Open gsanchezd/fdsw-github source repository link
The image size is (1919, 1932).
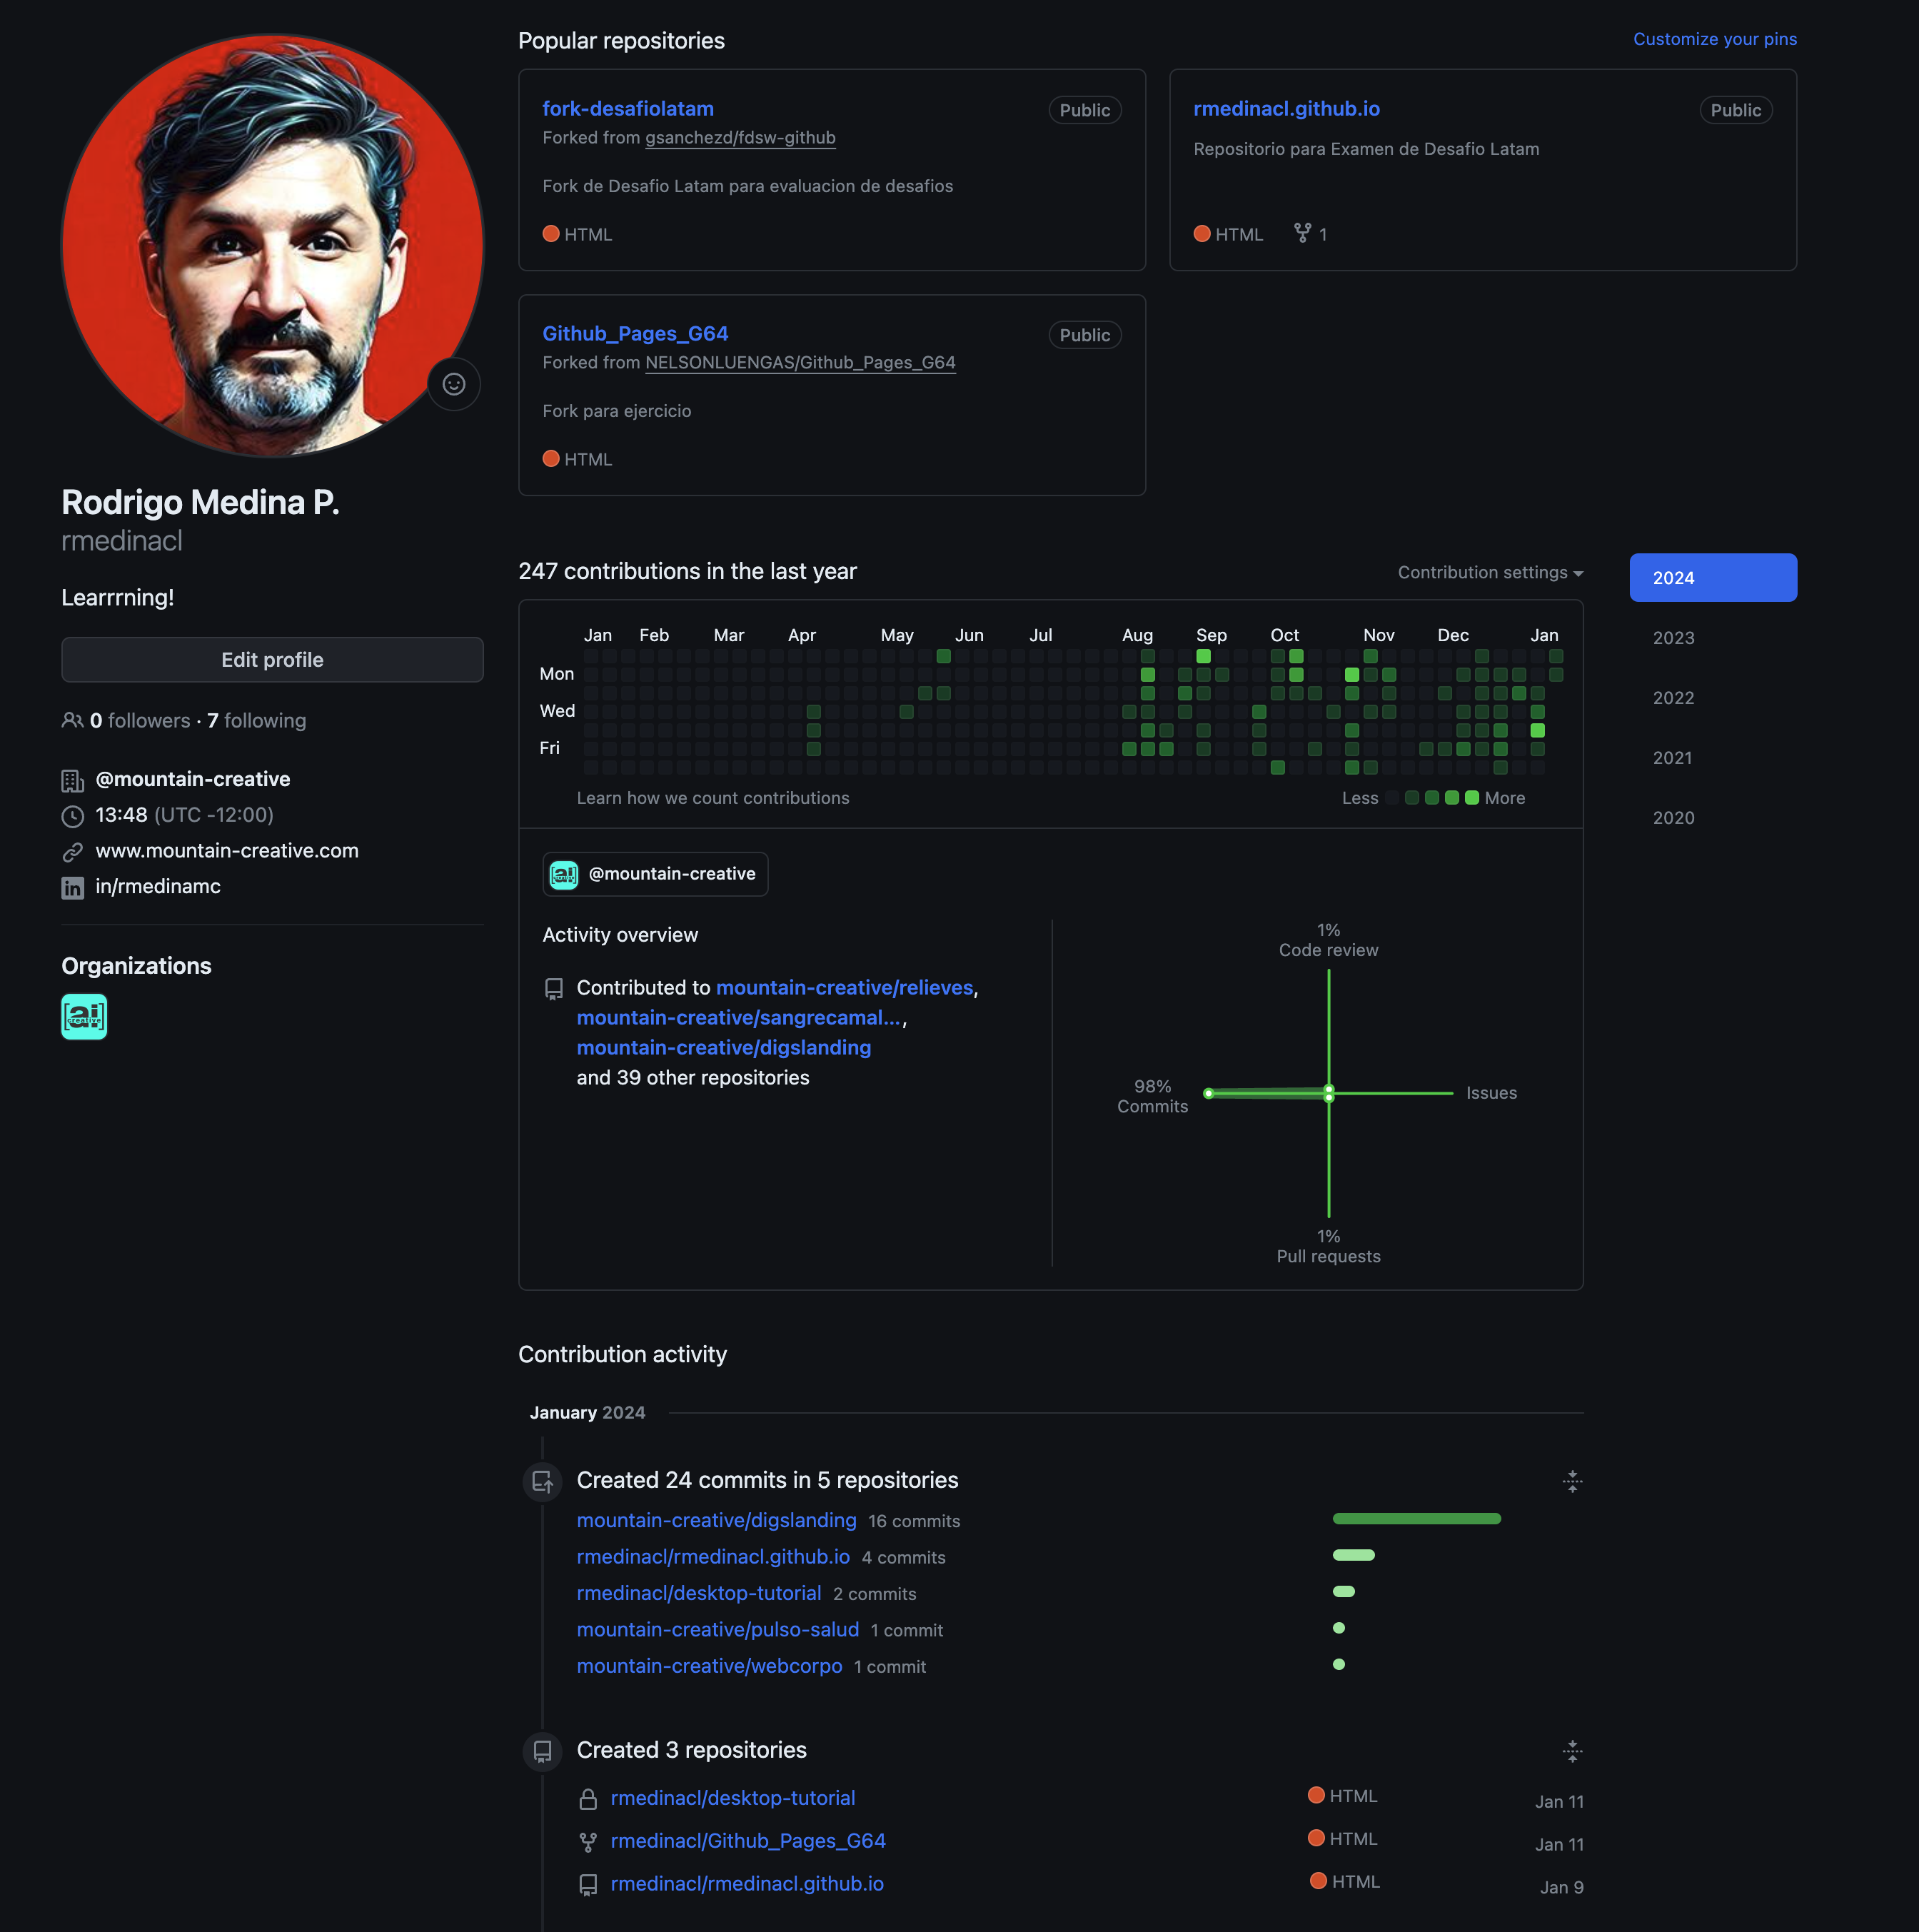pos(740,137)
